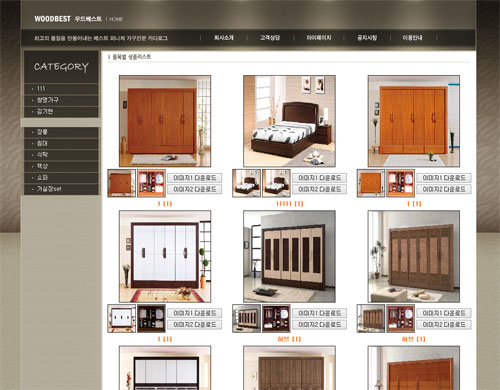Open the 회사소개 menu in top navigation

point(224,38)
